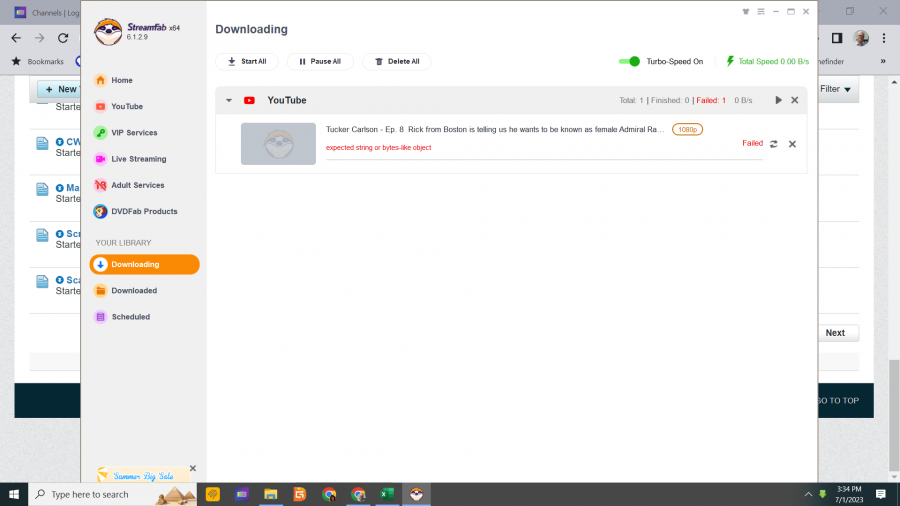Collapse the YouTube download group
Image resolution: width=900 pixels, height=506 pixels.
pyautogui.click(x=228, y=100)
